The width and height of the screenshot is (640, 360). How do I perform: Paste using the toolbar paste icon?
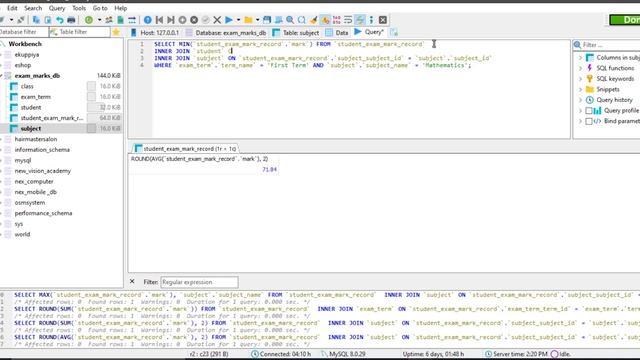48,20
